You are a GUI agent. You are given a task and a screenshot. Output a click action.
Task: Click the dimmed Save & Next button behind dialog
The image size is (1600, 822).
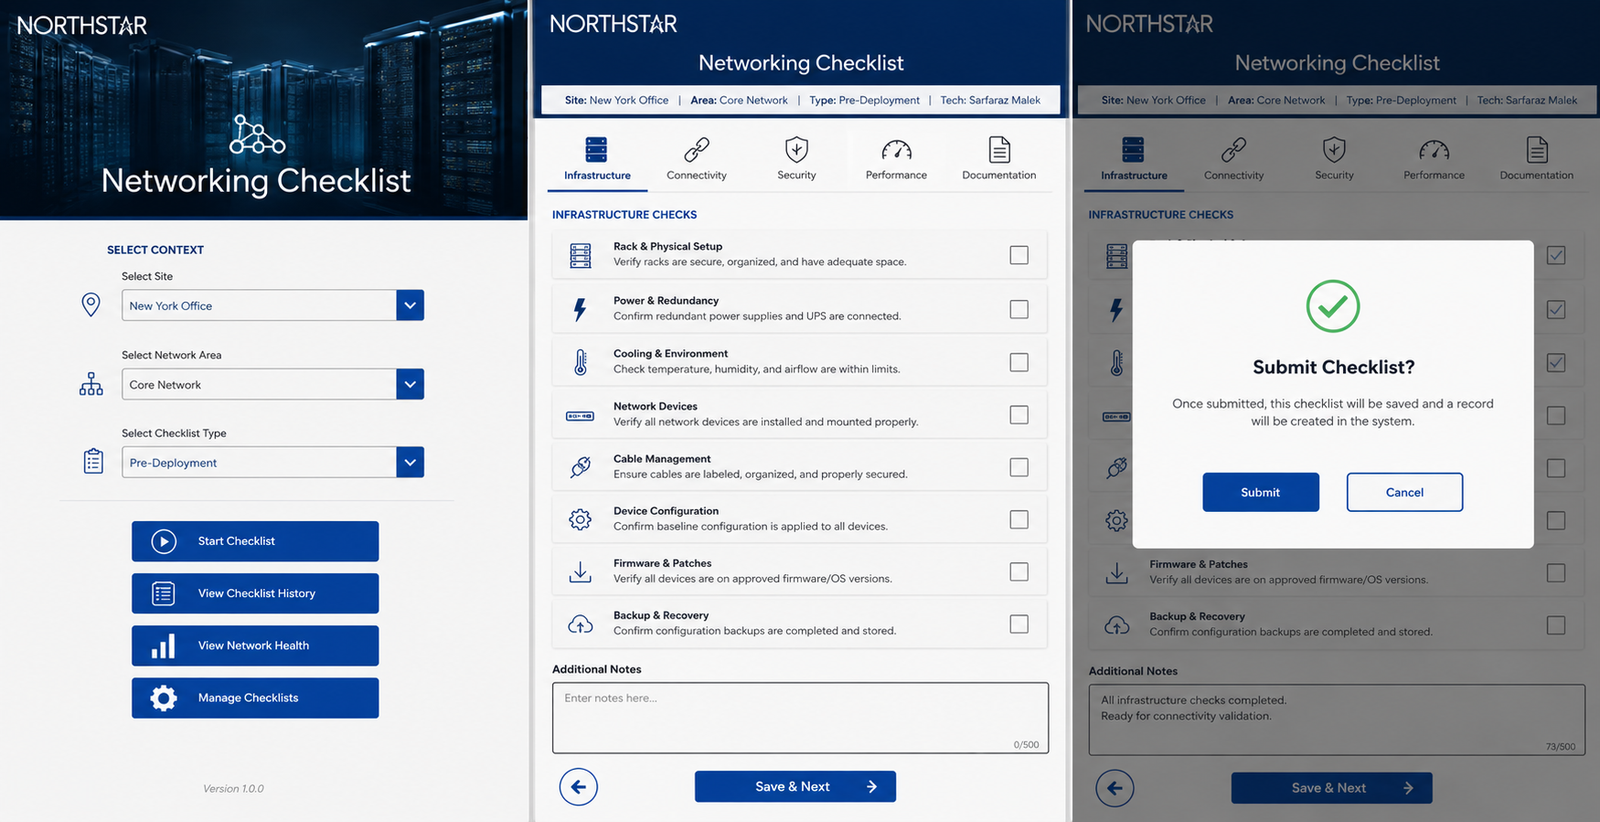pyautogui.click(x=1332, y=788)
